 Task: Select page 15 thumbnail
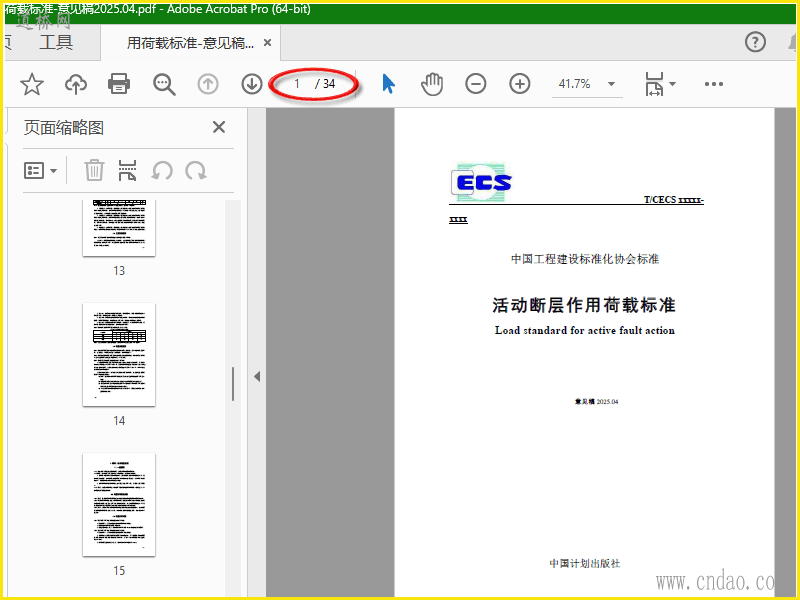click(x=119, y=505)
